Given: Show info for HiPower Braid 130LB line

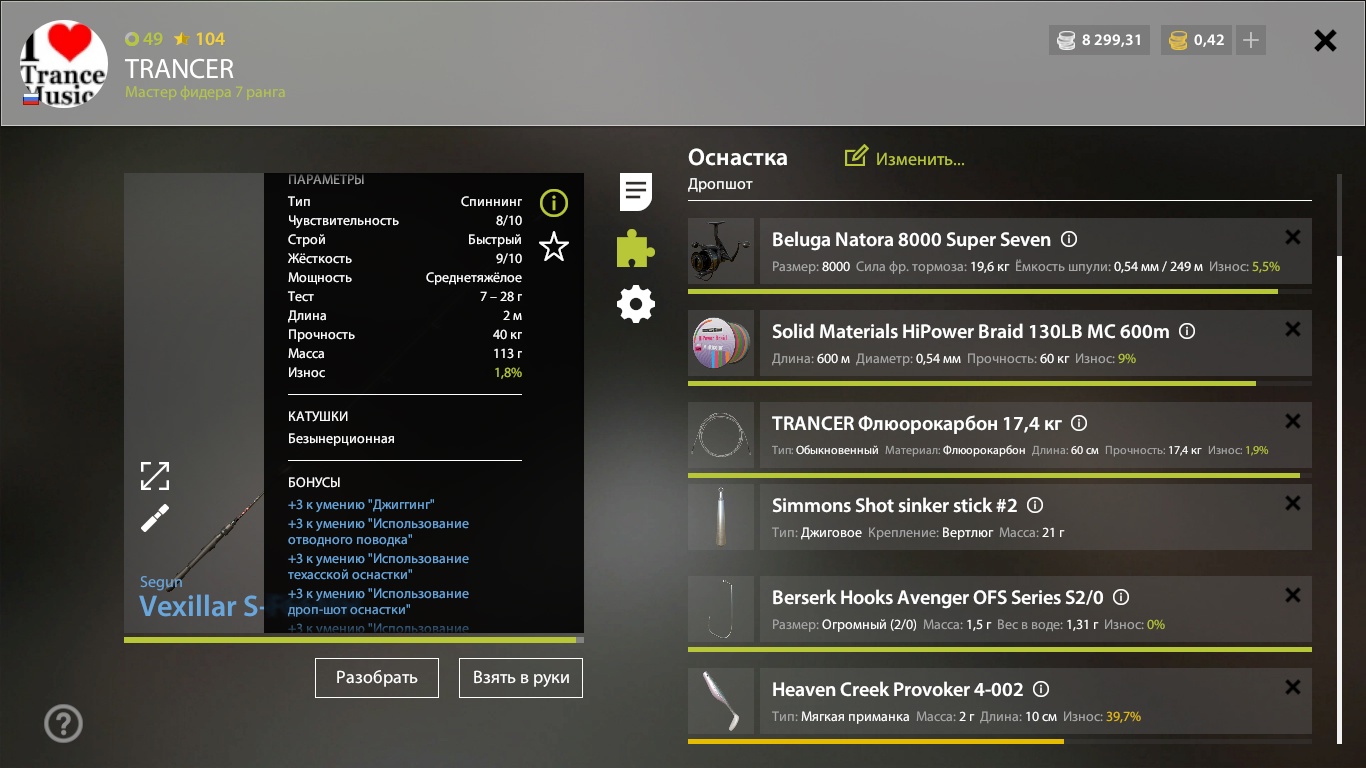Looking at the screenshot, I should click(x=1187, y=332).
